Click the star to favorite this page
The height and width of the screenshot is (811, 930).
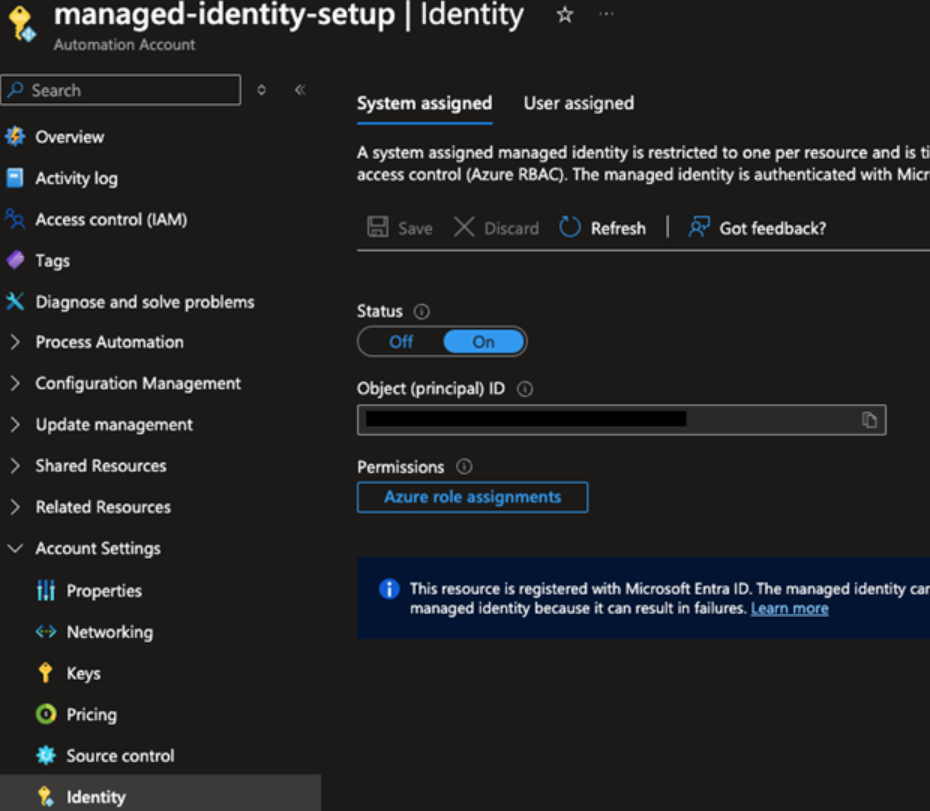[x=564, y=15]
